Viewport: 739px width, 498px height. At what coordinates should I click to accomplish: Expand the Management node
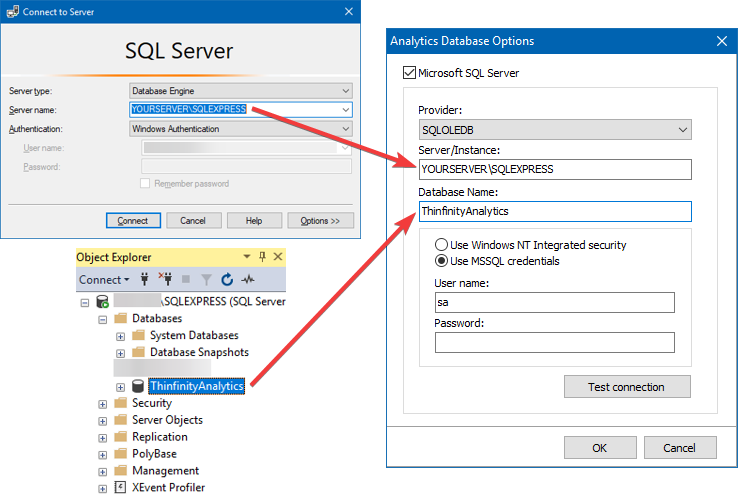click(102, 472)
